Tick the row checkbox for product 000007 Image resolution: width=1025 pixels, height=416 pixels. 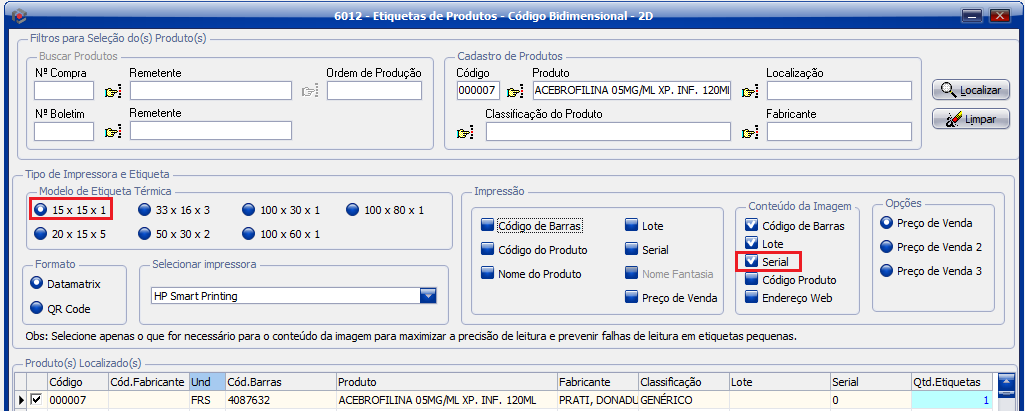pos(37,400)
